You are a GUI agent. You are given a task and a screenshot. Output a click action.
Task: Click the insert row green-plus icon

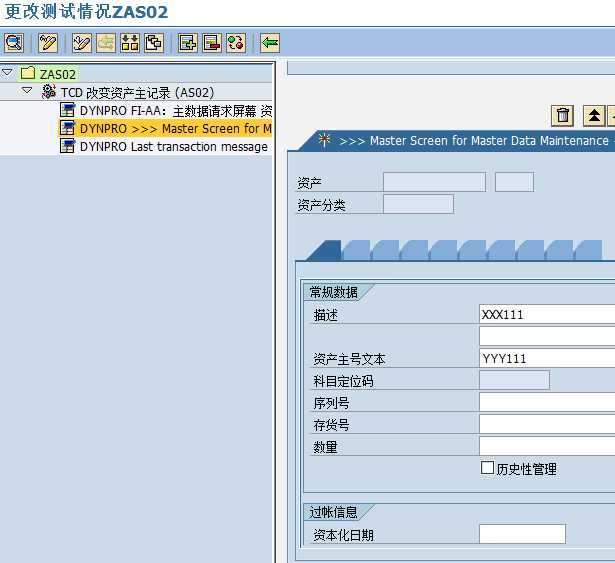point(188,43)
